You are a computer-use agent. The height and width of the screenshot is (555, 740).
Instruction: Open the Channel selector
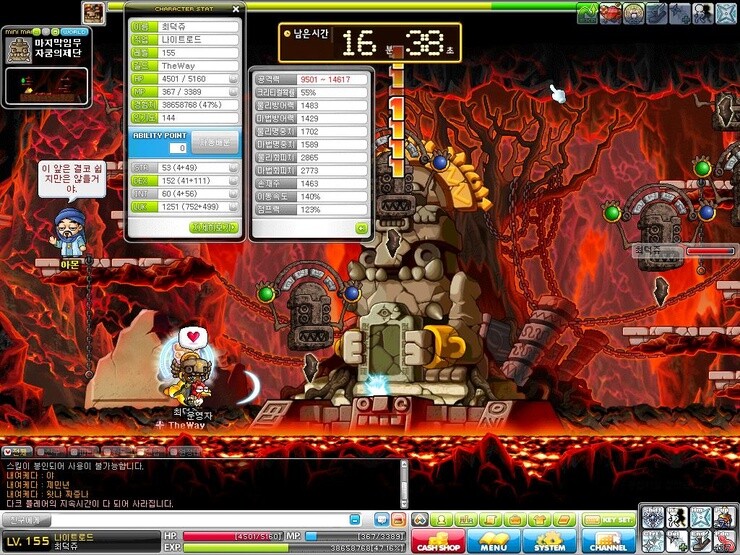click(608, 541)
